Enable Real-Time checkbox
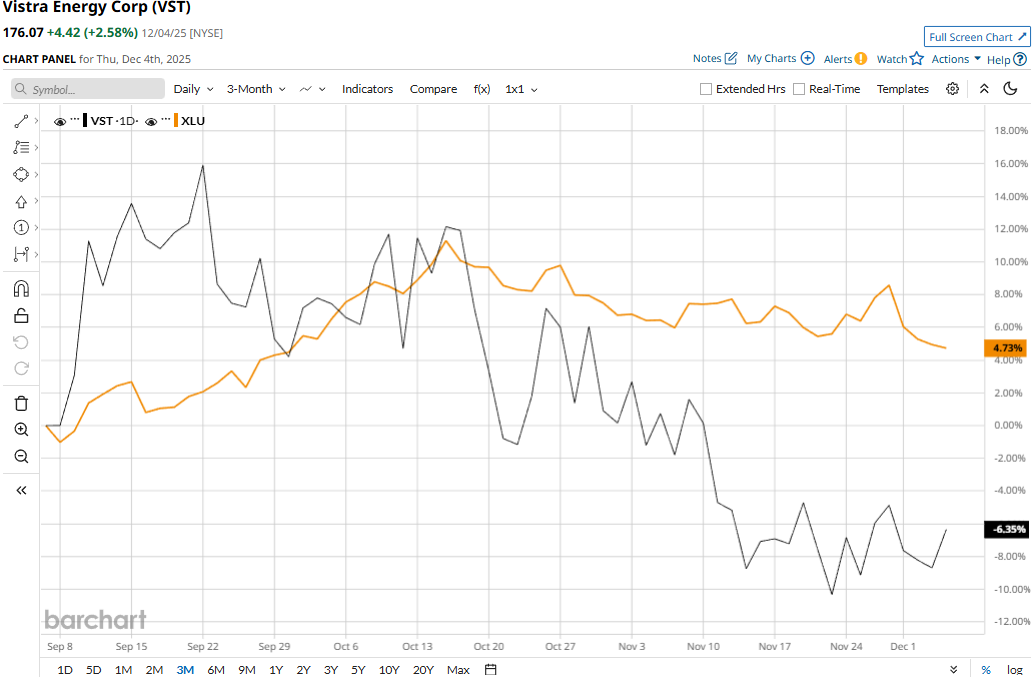Viewport: 1032px width, 677px height. point(799,89)
